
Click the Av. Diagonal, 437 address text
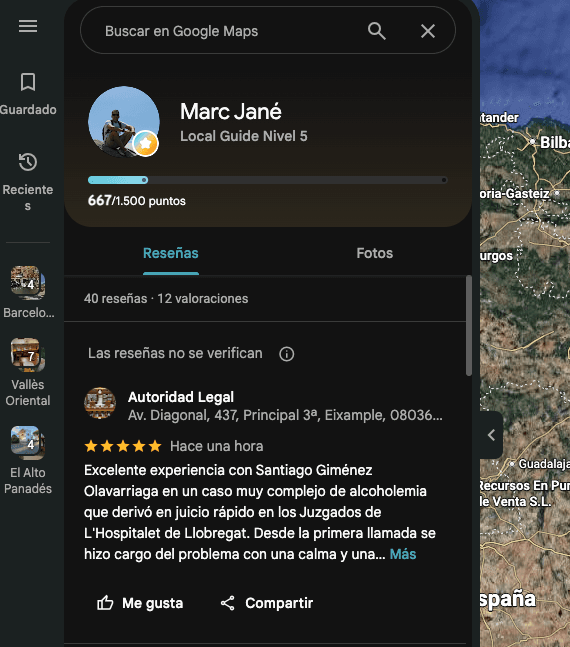285,415
